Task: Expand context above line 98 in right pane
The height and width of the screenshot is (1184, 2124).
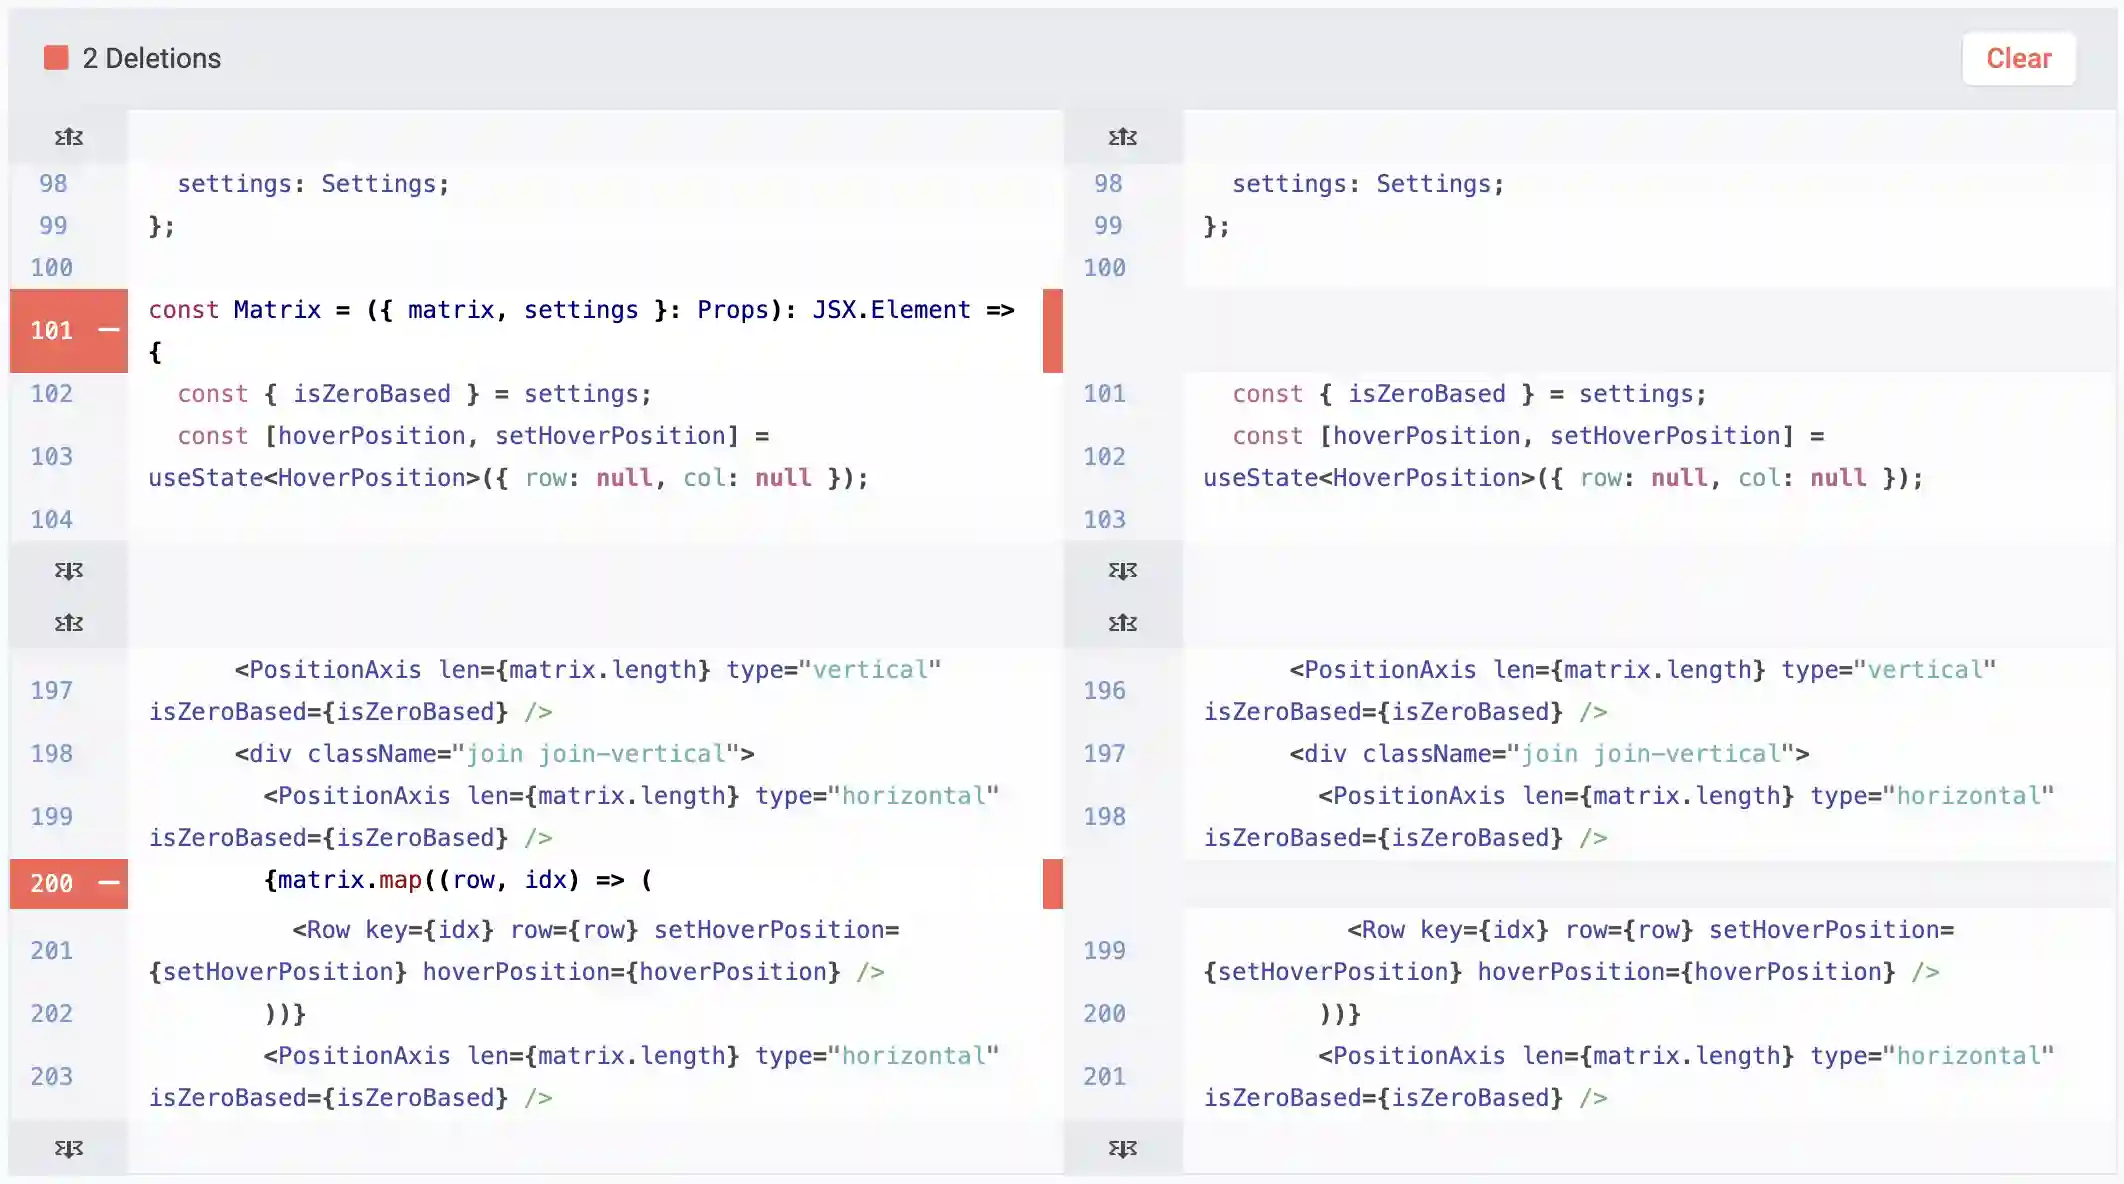Action: 1122,137
